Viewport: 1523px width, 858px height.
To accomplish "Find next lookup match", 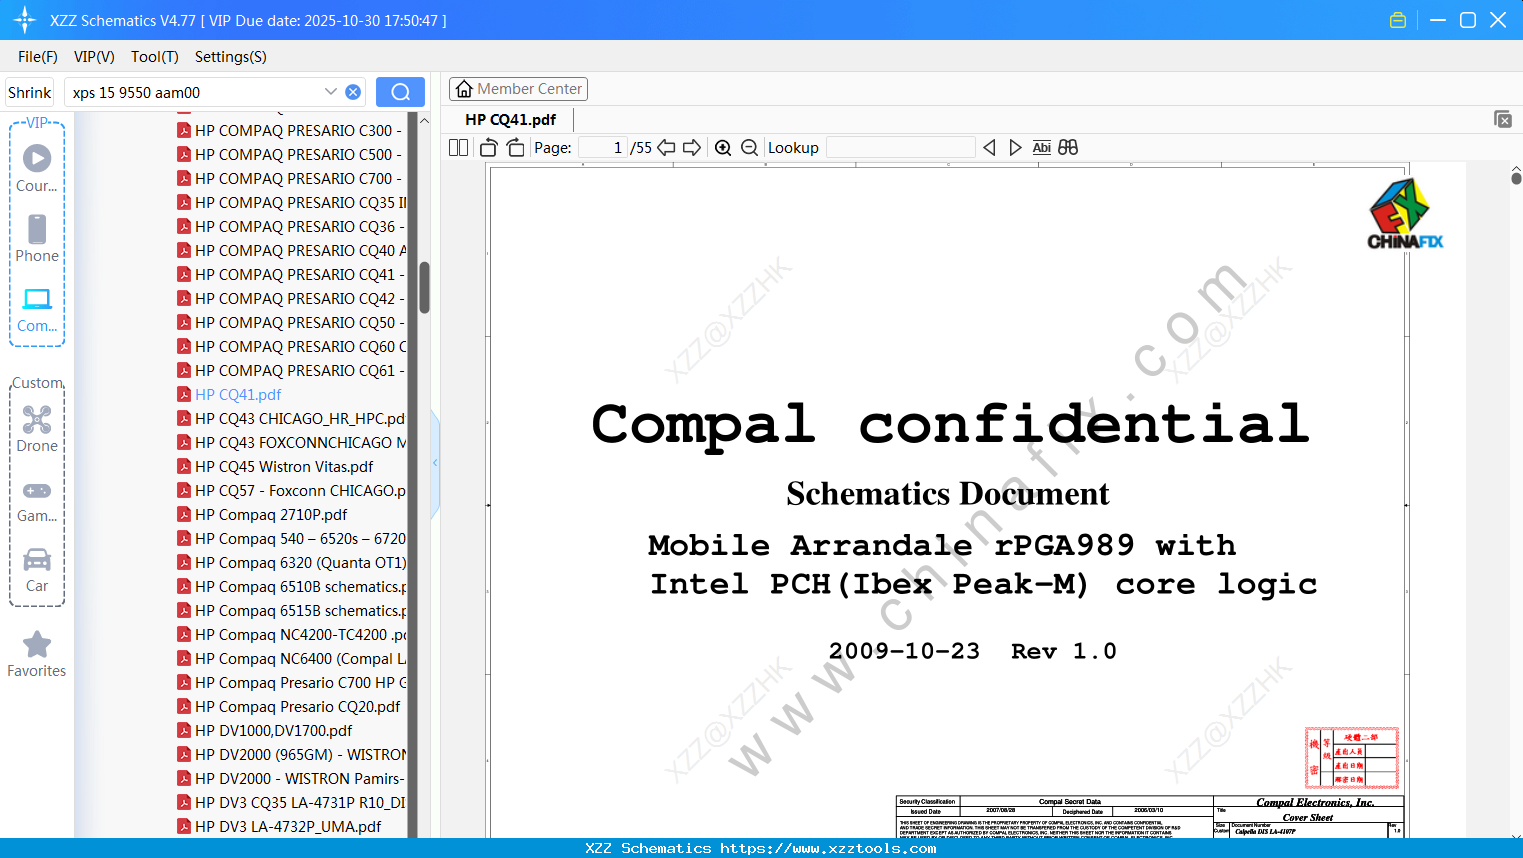I will [x=1015, y=147].
